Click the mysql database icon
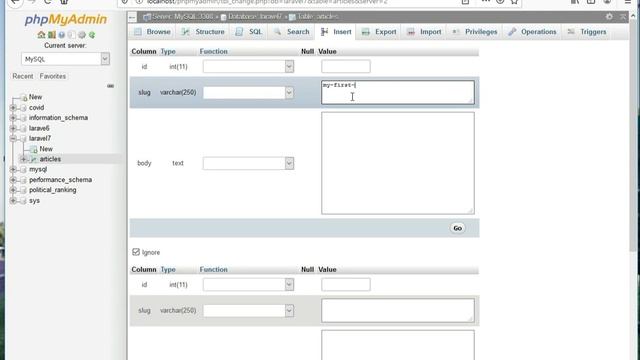This screenshot has height=360, width=640. pos(23,169)
